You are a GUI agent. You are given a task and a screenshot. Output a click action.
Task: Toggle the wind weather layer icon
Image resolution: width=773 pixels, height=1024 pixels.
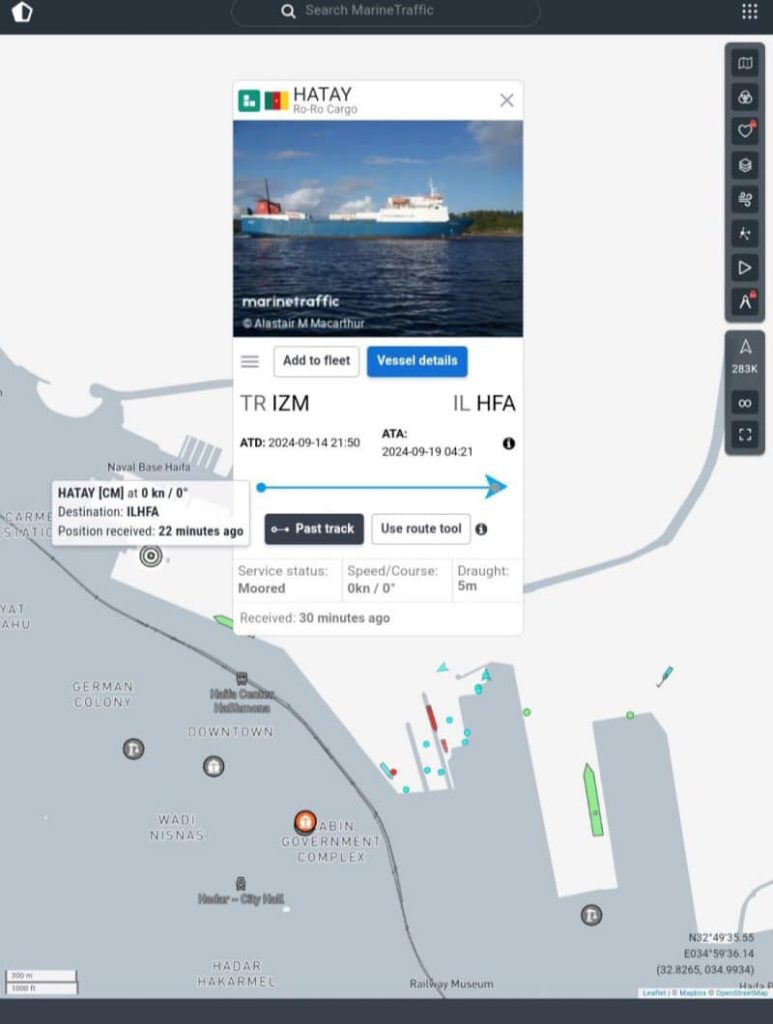[x=745, y=199]
